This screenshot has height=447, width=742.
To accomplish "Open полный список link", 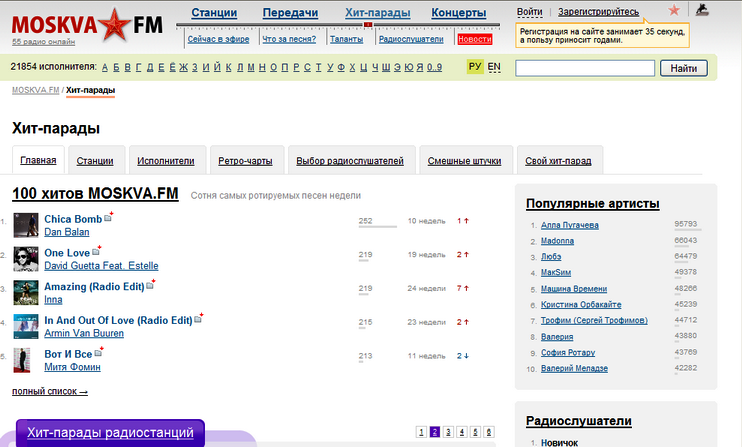I will click(50, 391).
